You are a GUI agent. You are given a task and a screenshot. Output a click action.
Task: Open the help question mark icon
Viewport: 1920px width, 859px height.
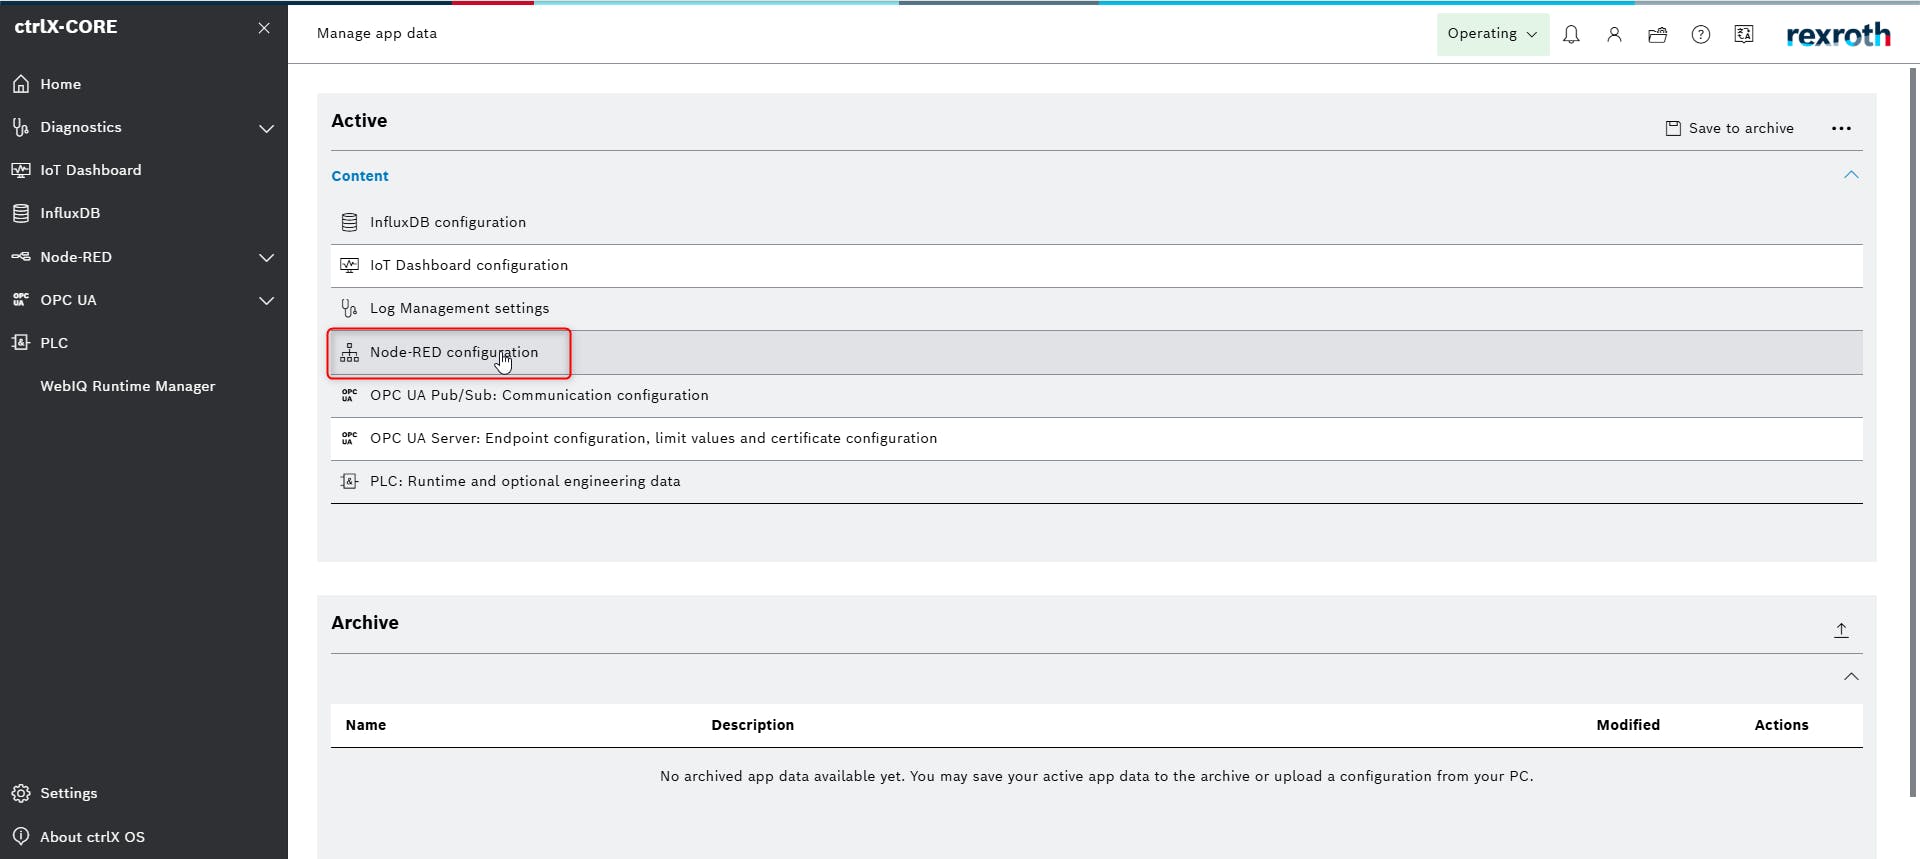click(1700, 34)
